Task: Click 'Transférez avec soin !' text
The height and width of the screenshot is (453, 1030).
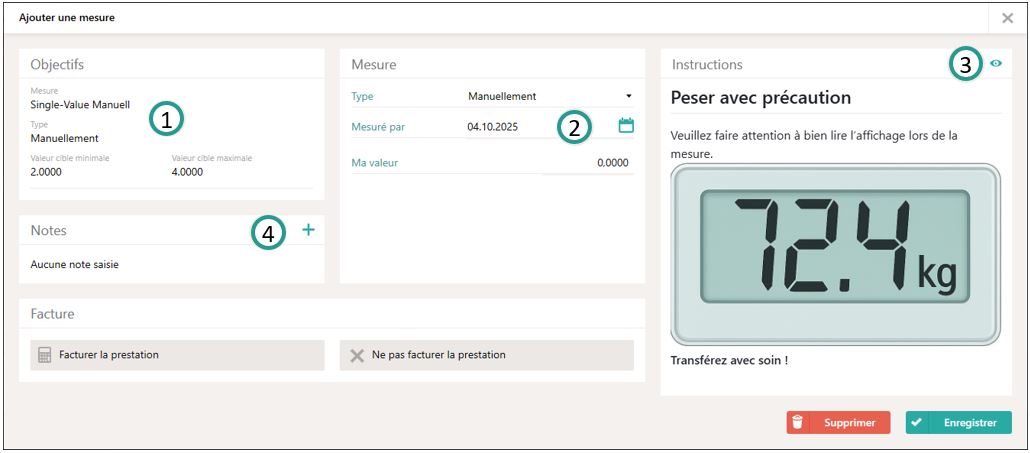Action: coord(729,360)
